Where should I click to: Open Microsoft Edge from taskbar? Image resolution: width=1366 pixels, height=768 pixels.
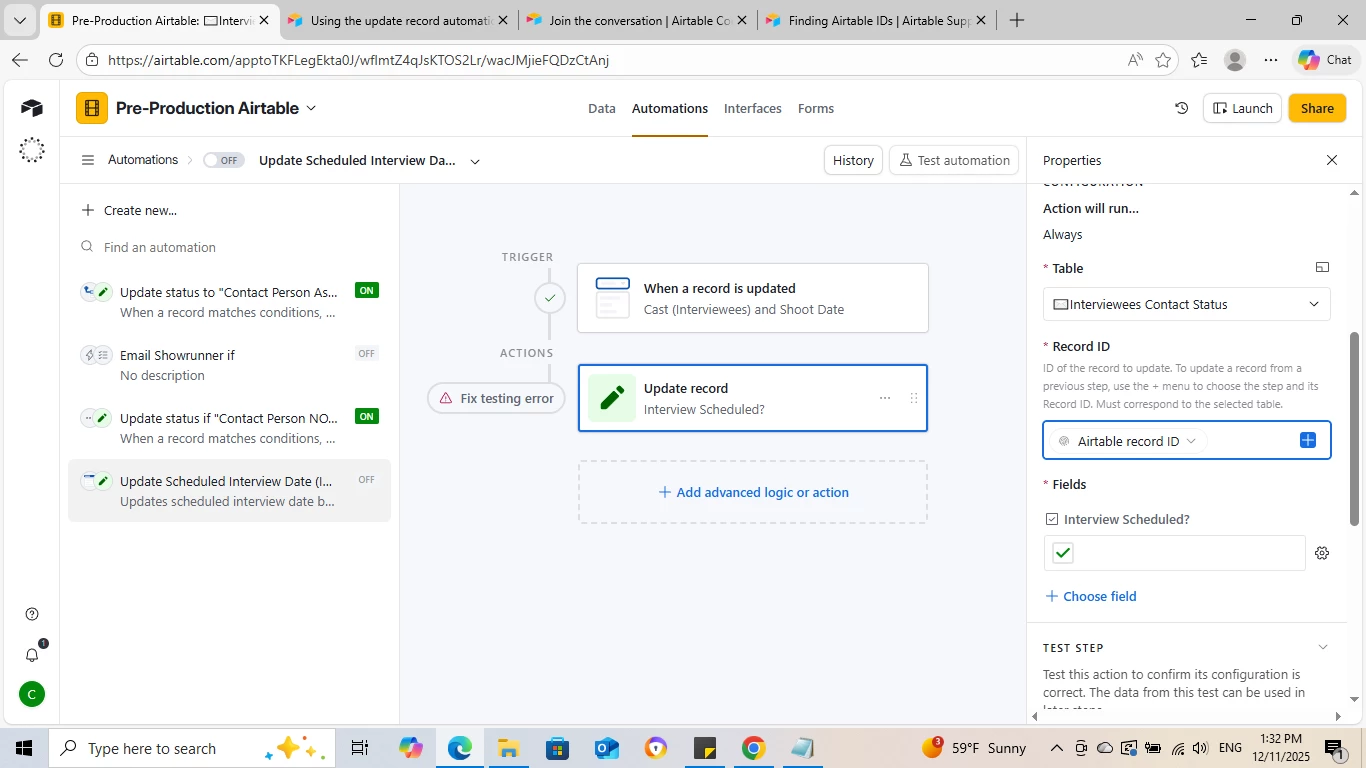(x=459, y=748)
